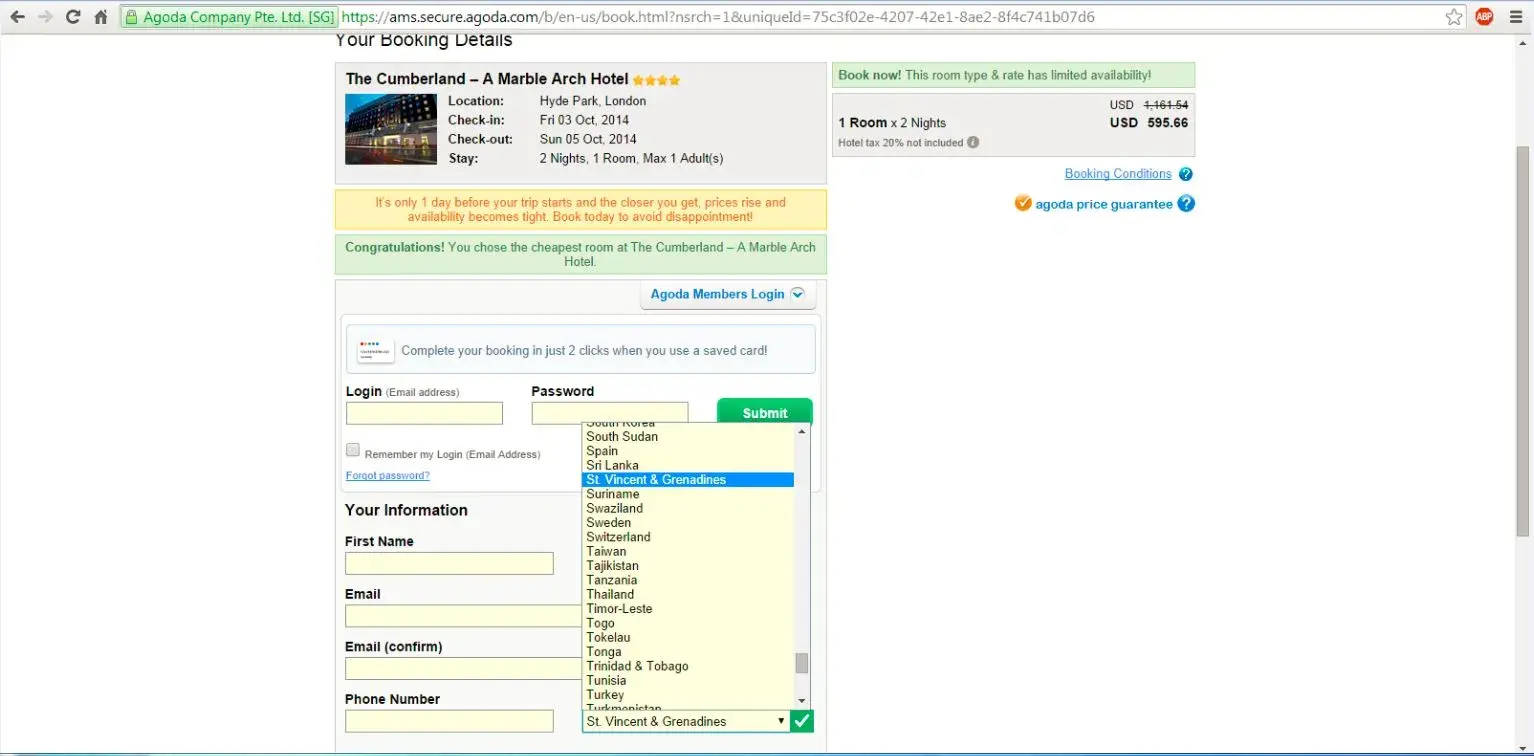Click the Cumberland hotel thumbnail image
The height and width of the screenshot is (756, 1534).
point(391,129)
